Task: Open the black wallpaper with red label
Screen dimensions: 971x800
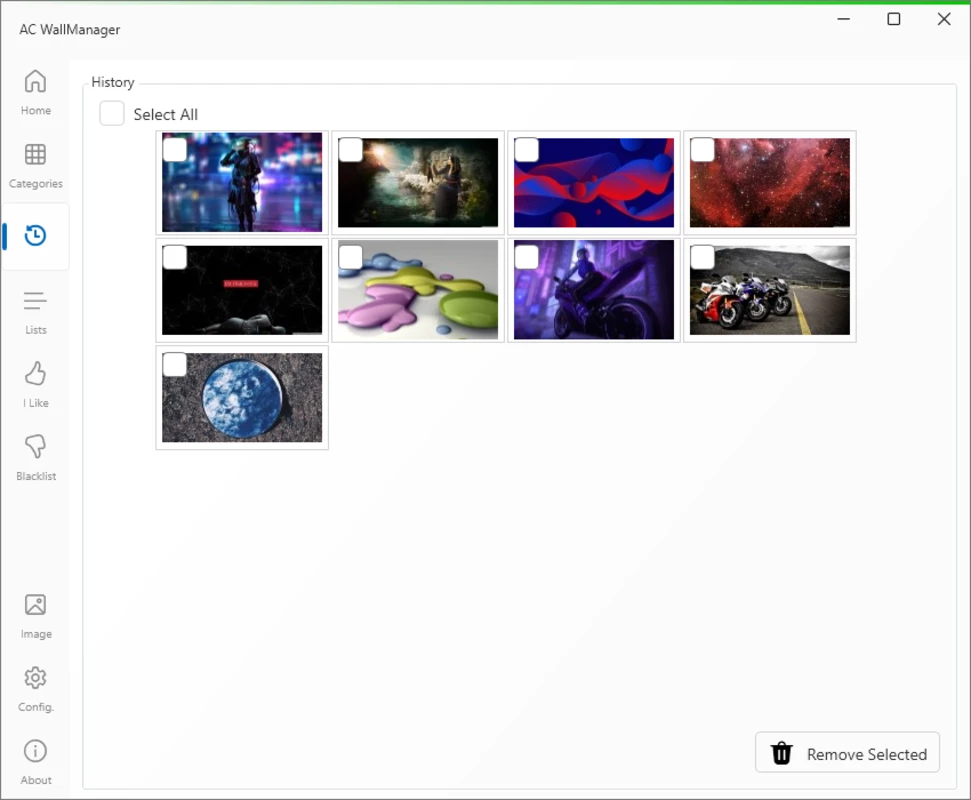Action: click(x=242, y=290)
